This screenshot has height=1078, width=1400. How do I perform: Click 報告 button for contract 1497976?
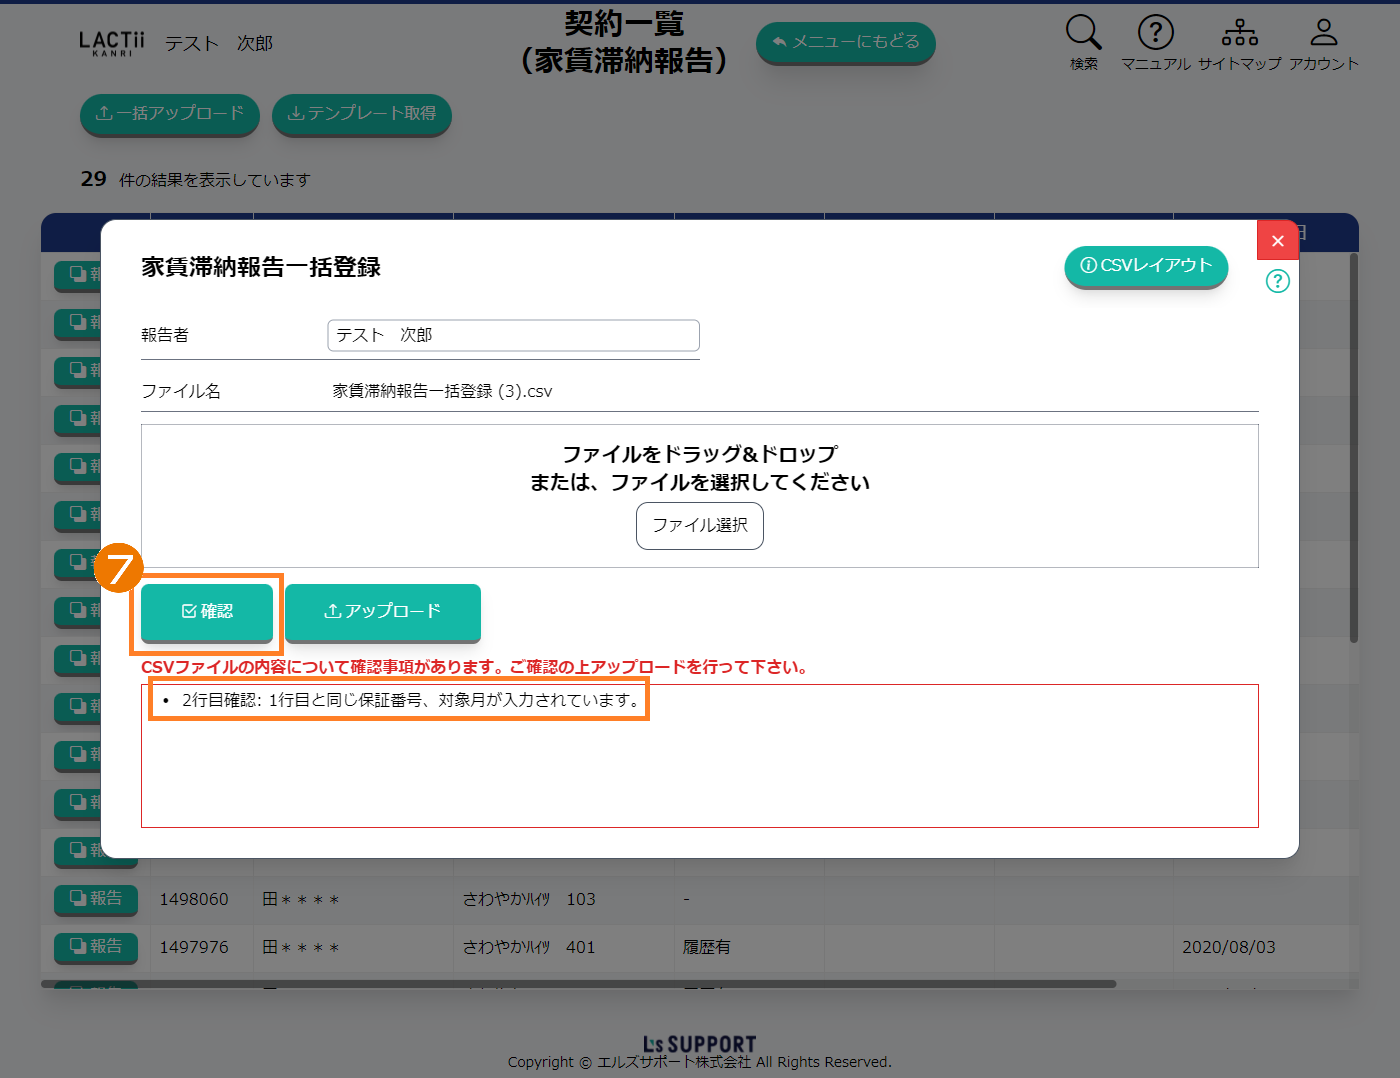(x=96, y=946)
